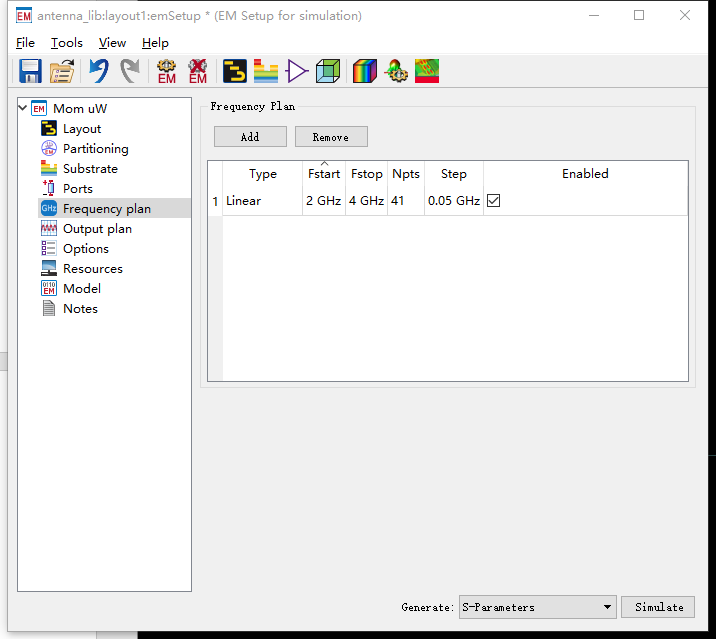
Task: Open the layout window toolbar icon
Action: click(234, 71)
